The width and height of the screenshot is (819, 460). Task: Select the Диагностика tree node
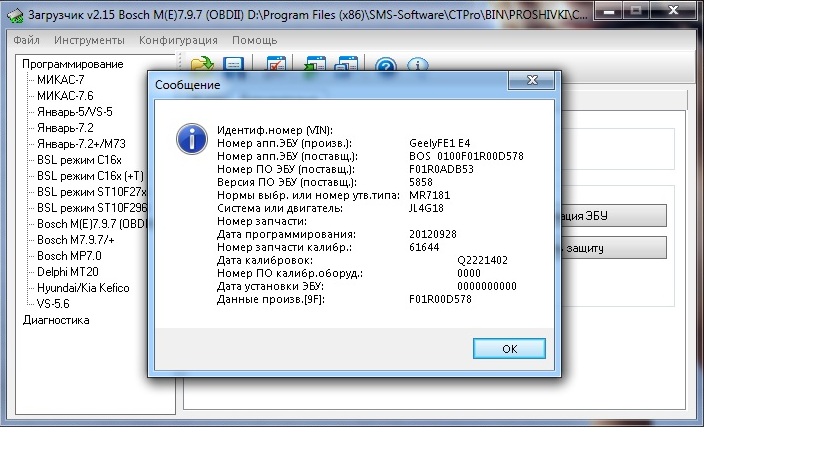pyautogui.click(x=56, y=320)
